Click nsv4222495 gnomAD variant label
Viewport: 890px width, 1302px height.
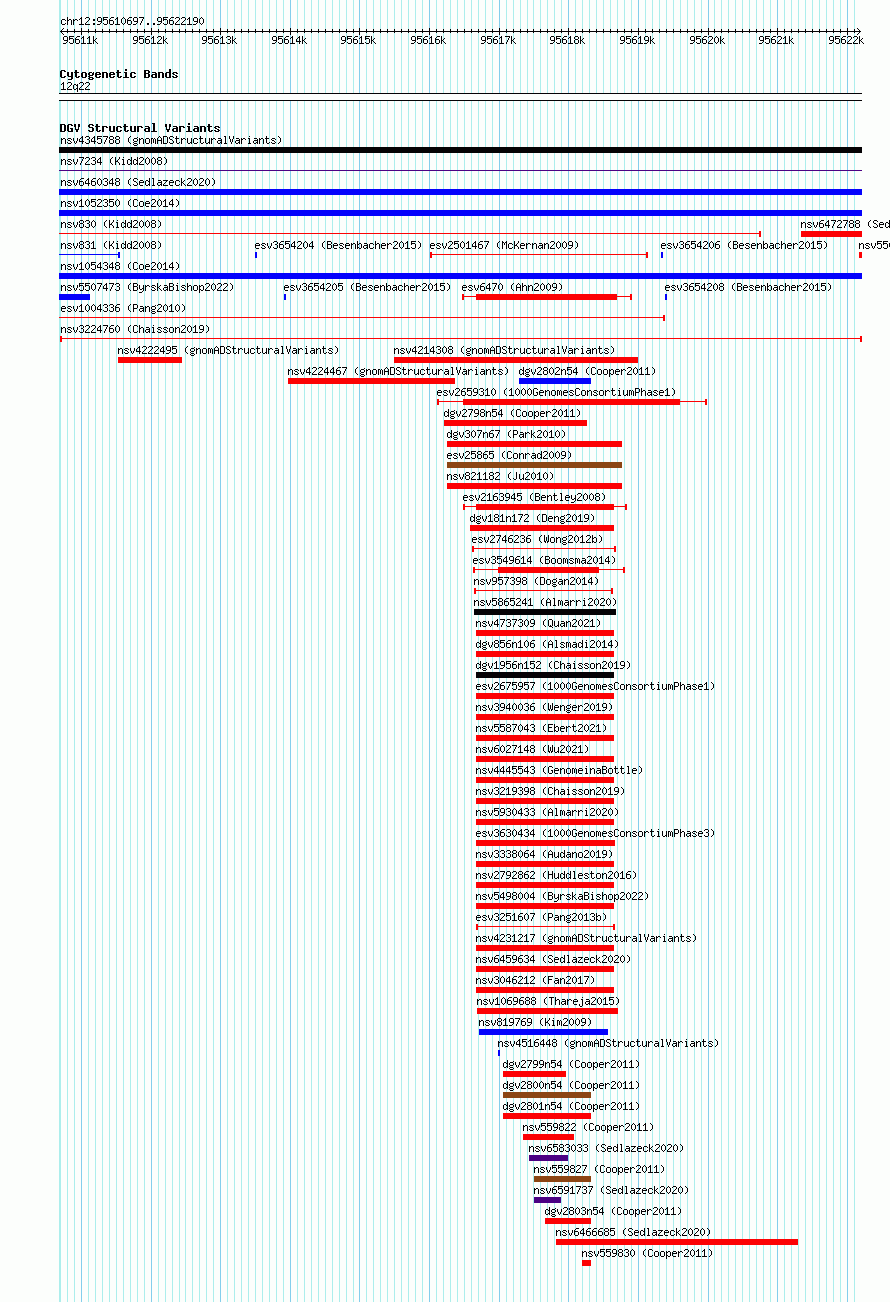point(229,350)
